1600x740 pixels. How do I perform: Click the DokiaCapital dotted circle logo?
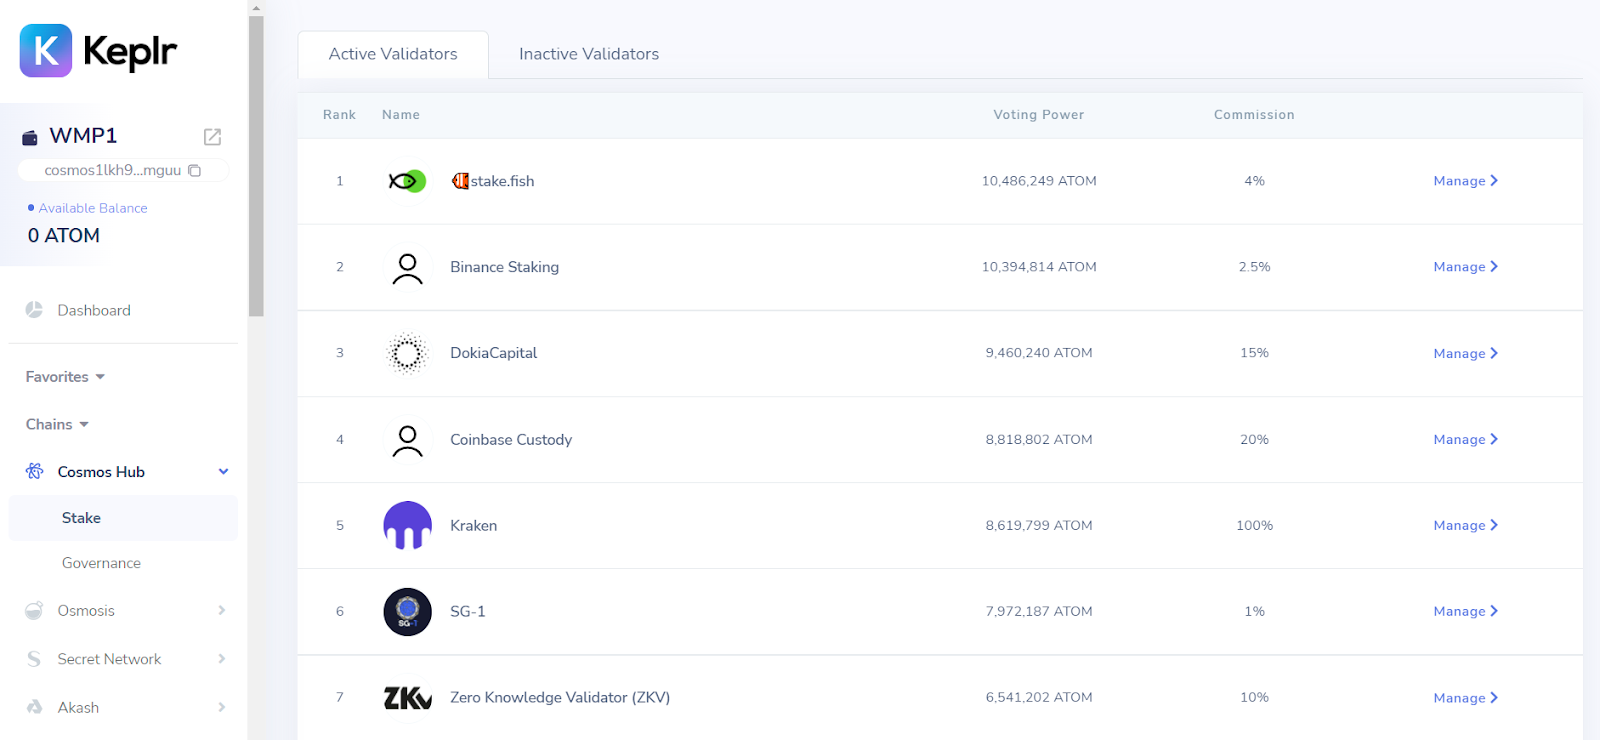click(407, 353)
